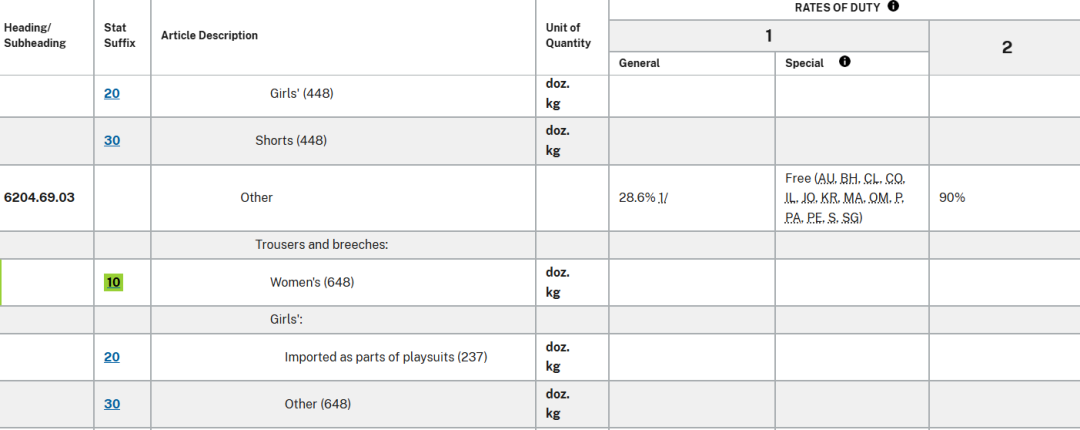
Task: Click the KR country code abbreviation
Action: tap(830, 198)
